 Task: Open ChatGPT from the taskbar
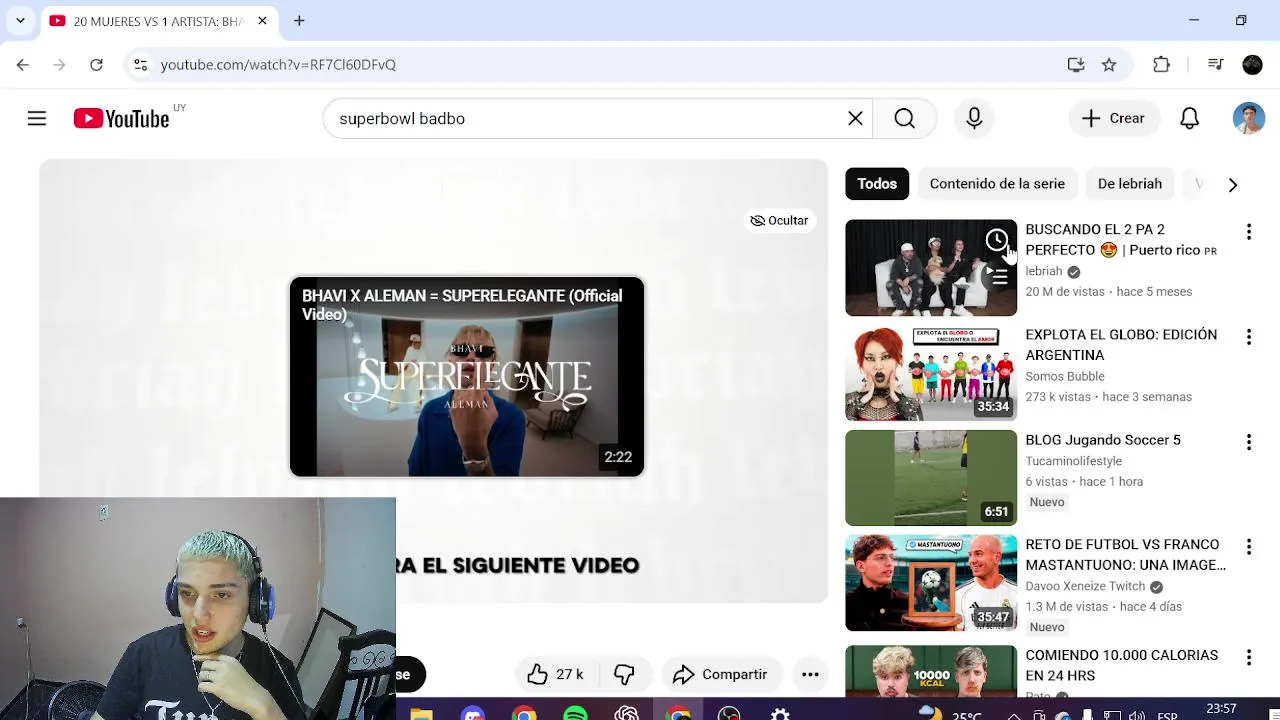pos(627,714)
